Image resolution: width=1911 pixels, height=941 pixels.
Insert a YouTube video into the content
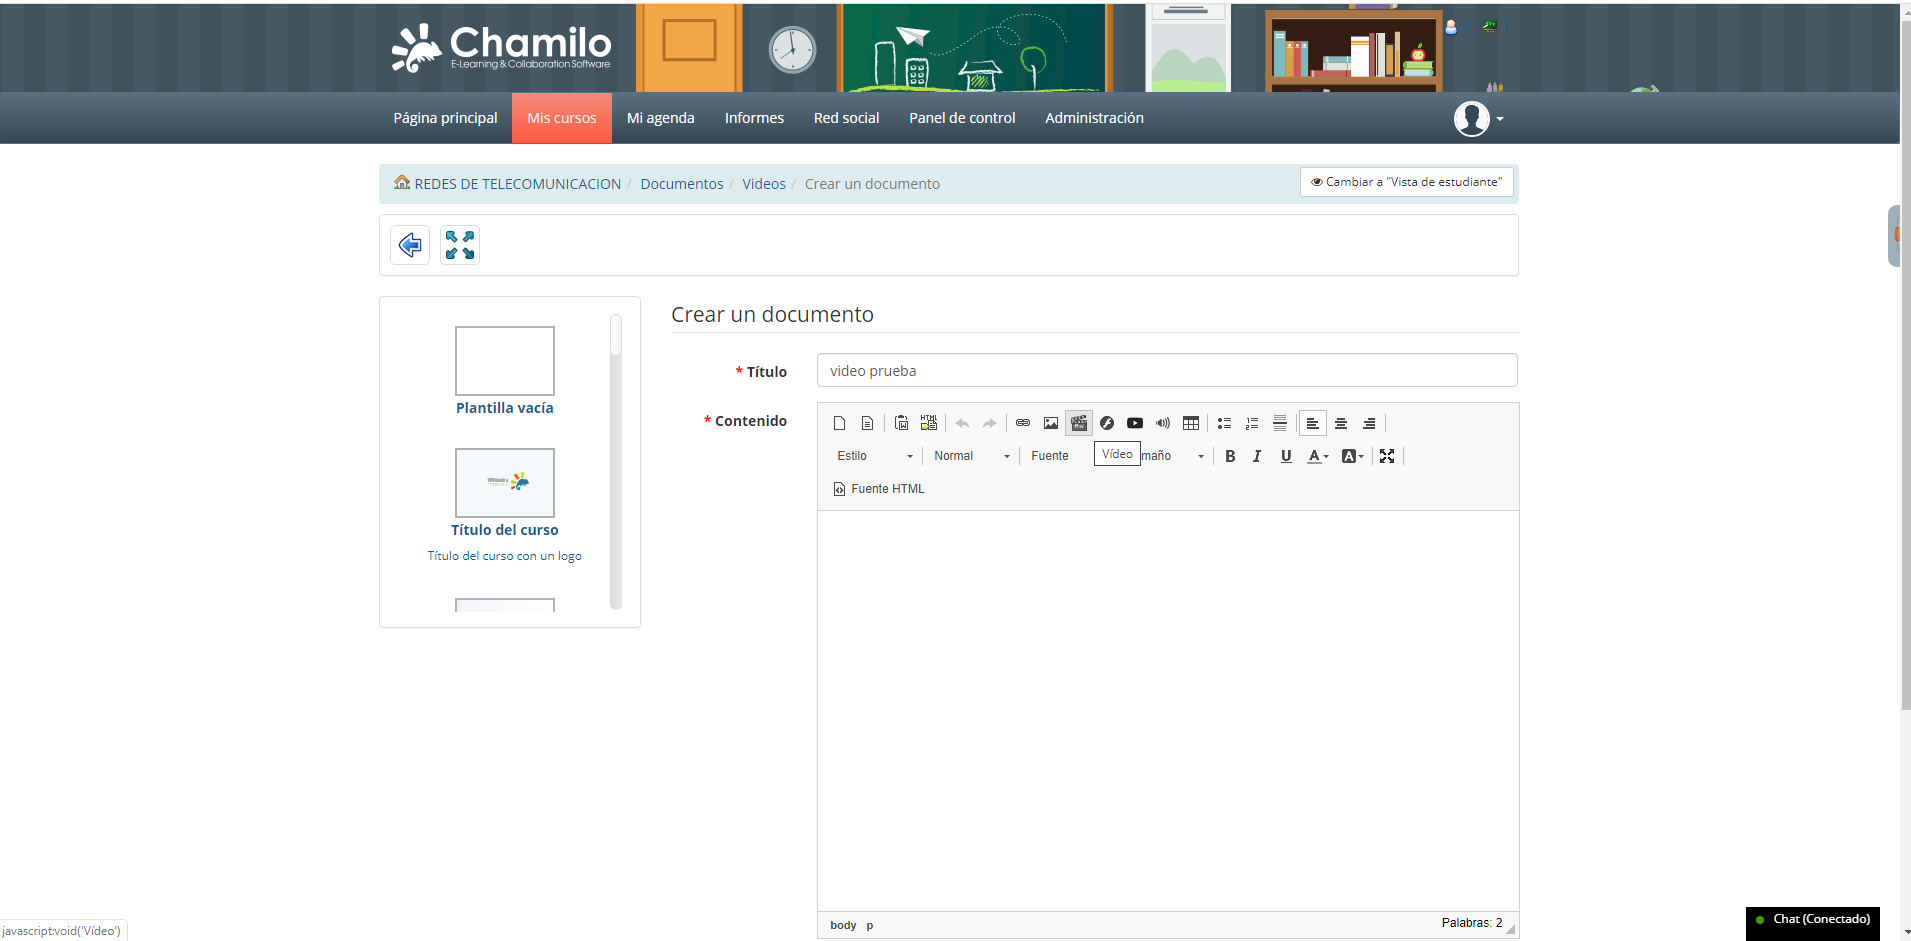coord(1135,422)
